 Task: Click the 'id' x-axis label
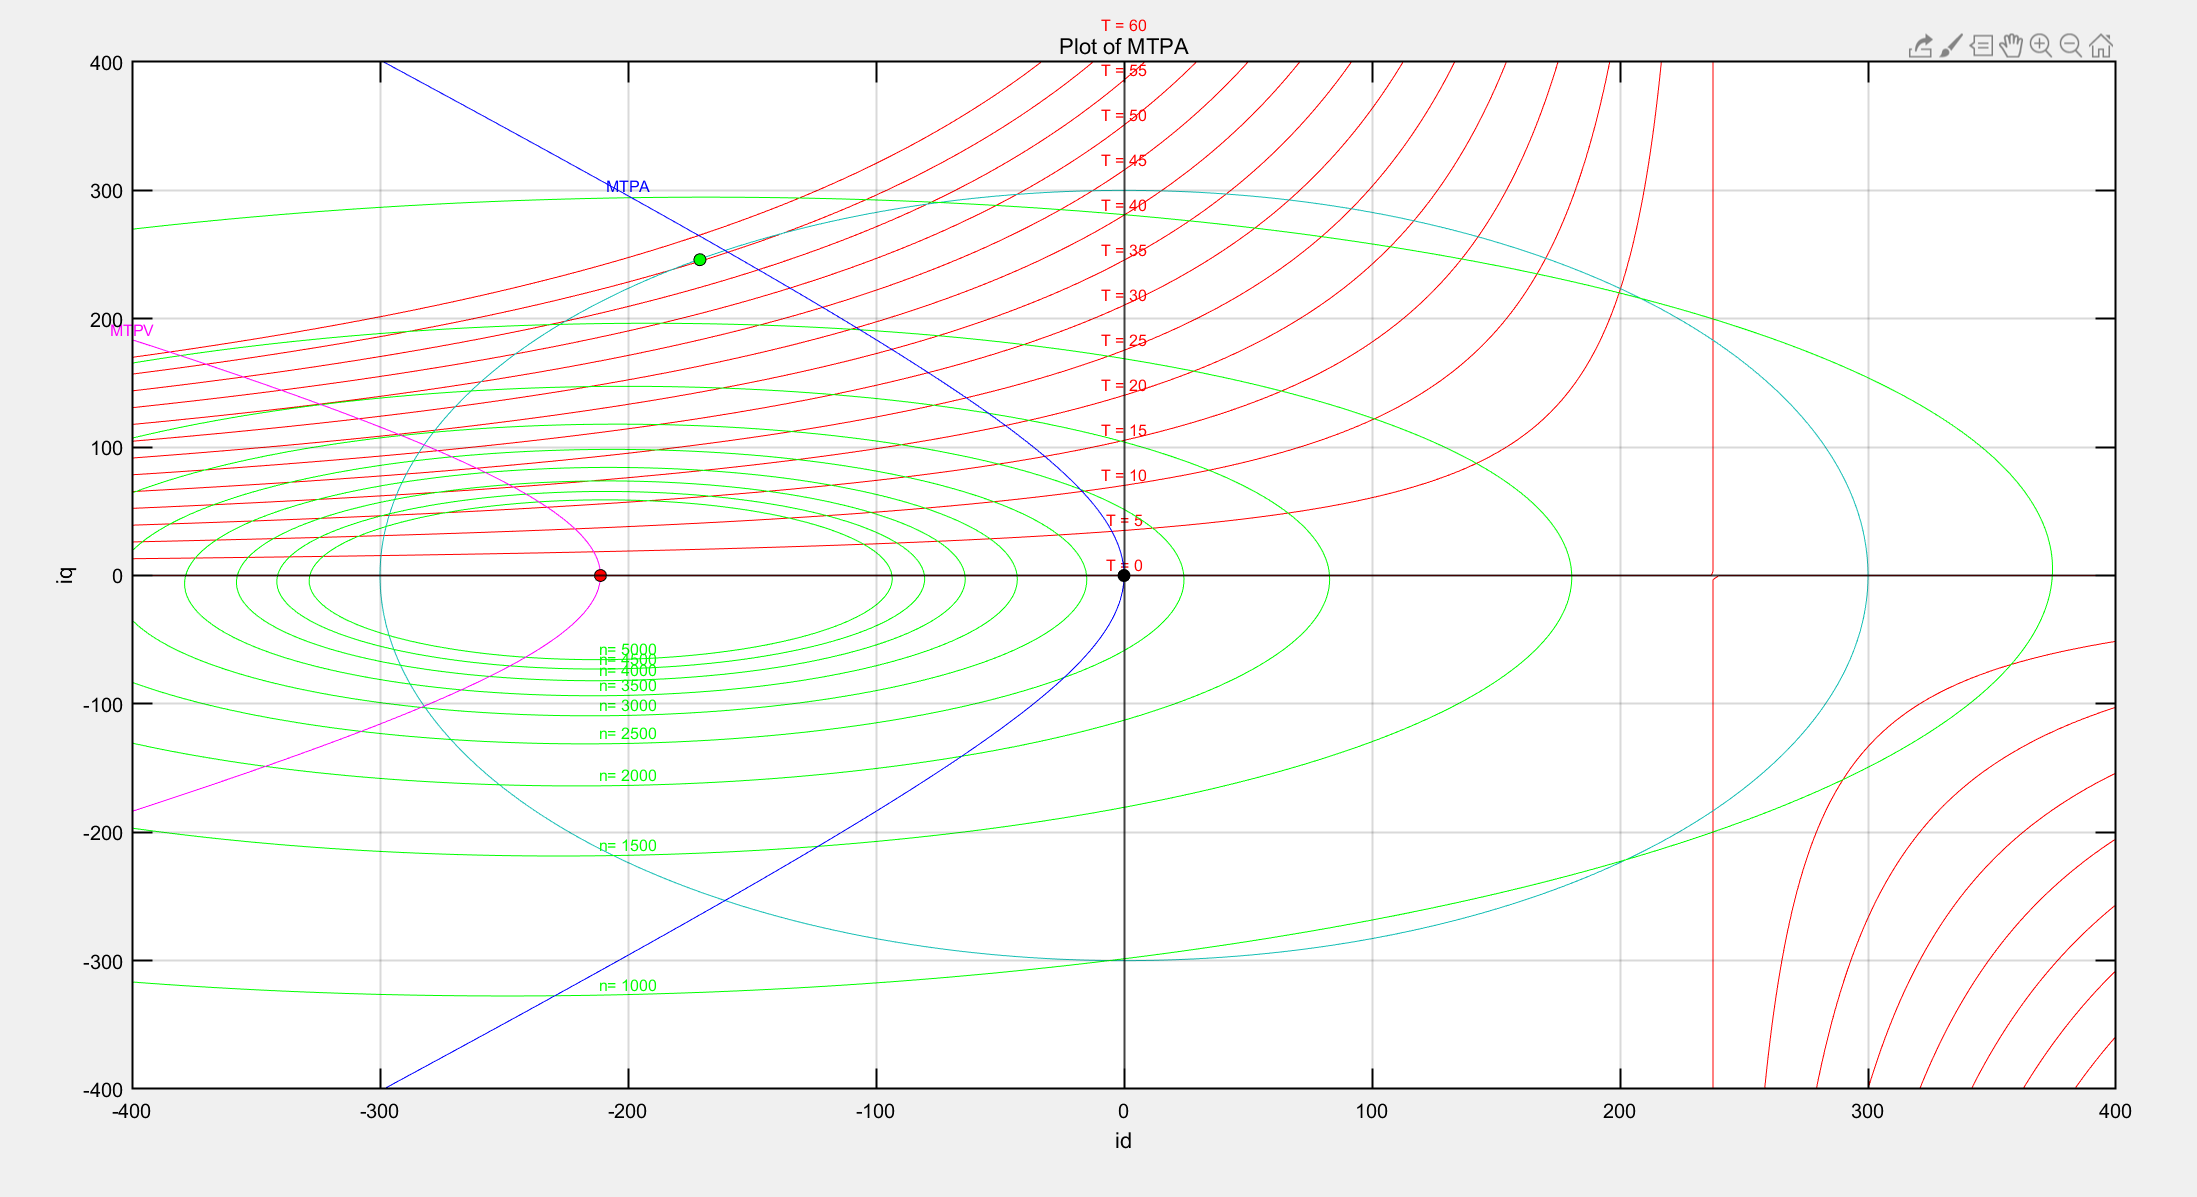tap(1124, 1141)
